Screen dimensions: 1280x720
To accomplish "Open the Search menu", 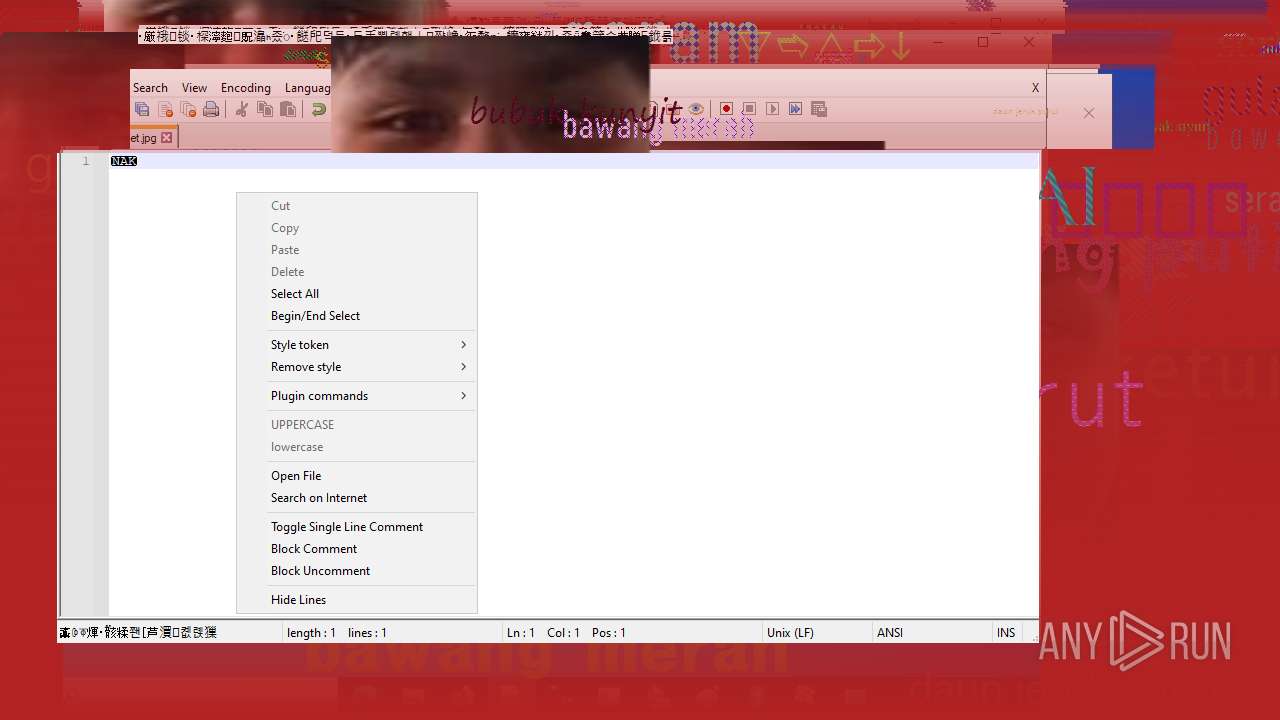I will pos(150,88).
